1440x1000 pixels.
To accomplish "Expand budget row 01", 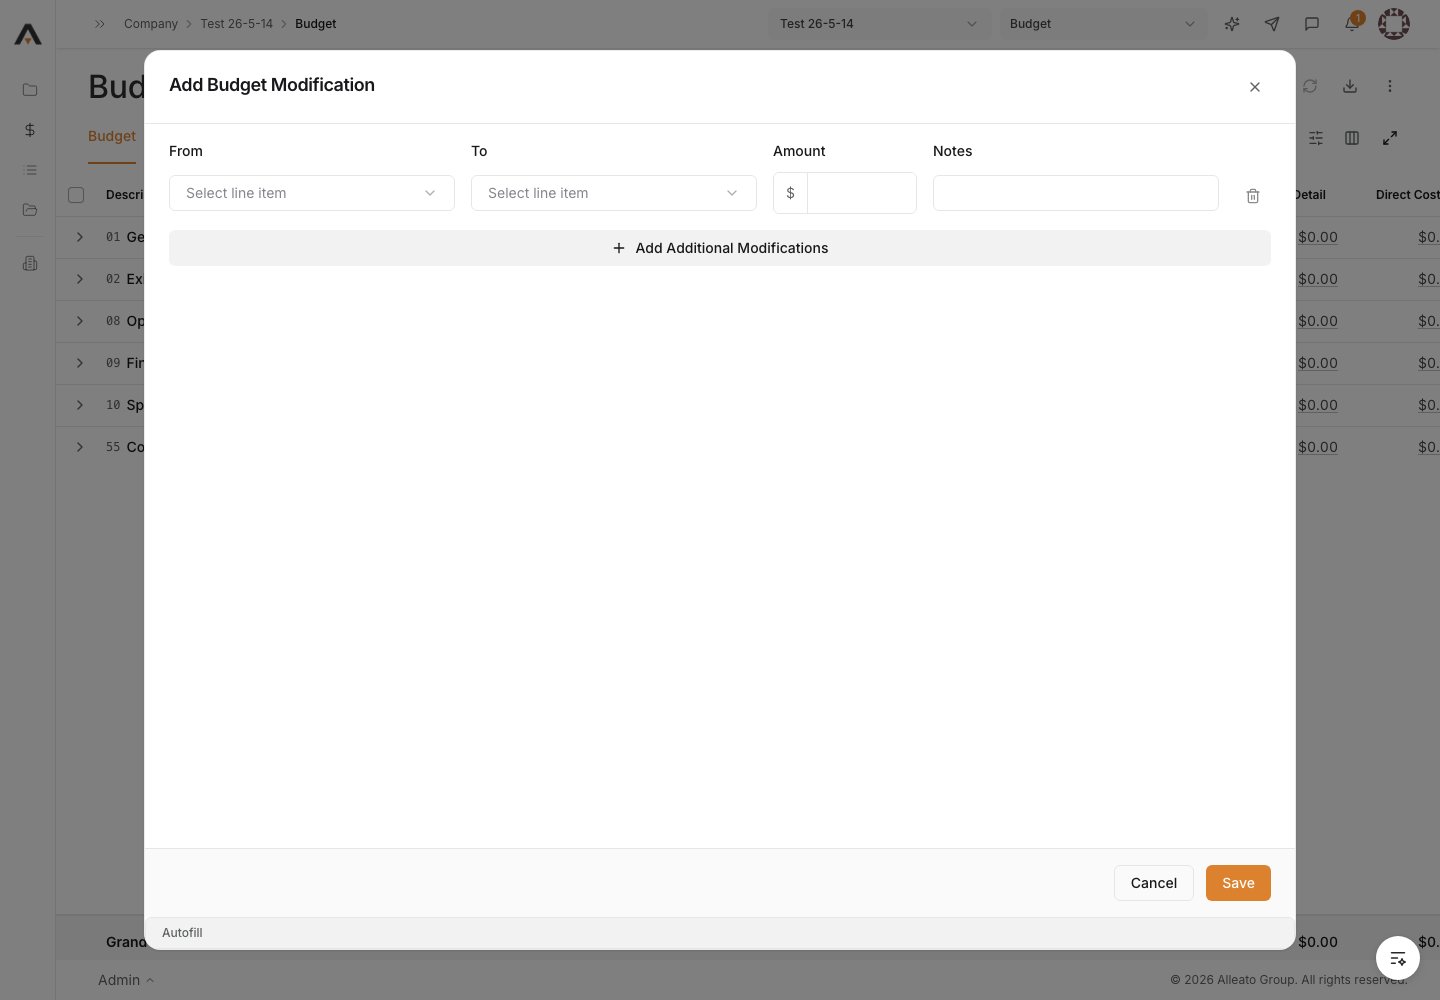I will [x=80, y=237].
